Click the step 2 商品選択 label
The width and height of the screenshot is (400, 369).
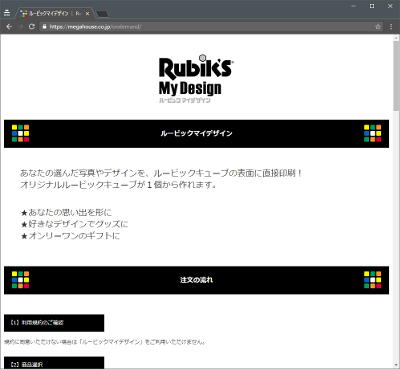(x=54, y=363)
